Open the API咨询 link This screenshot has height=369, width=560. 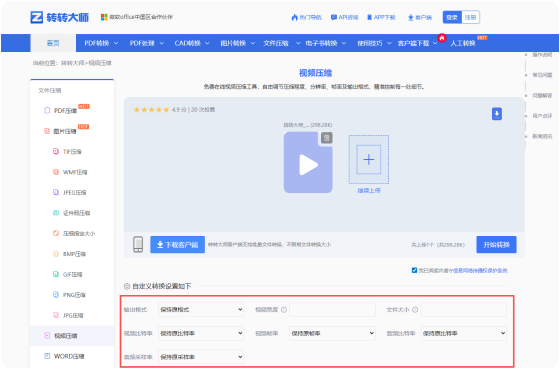coord(345,17)
